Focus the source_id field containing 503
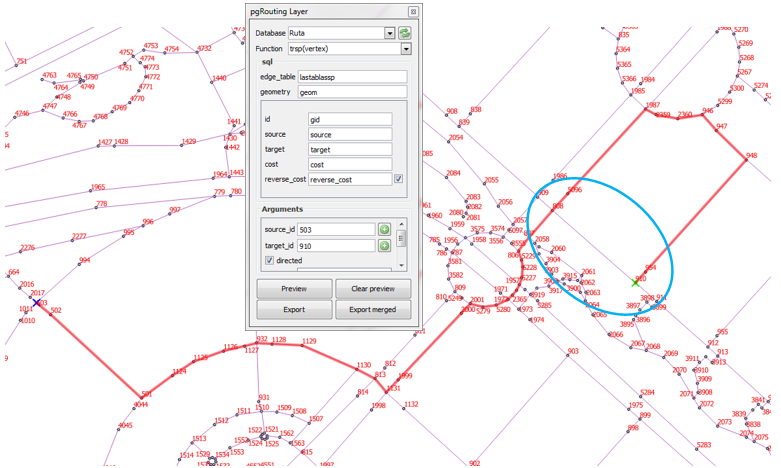This screenshot has height=468, width=781. (336, 230)
